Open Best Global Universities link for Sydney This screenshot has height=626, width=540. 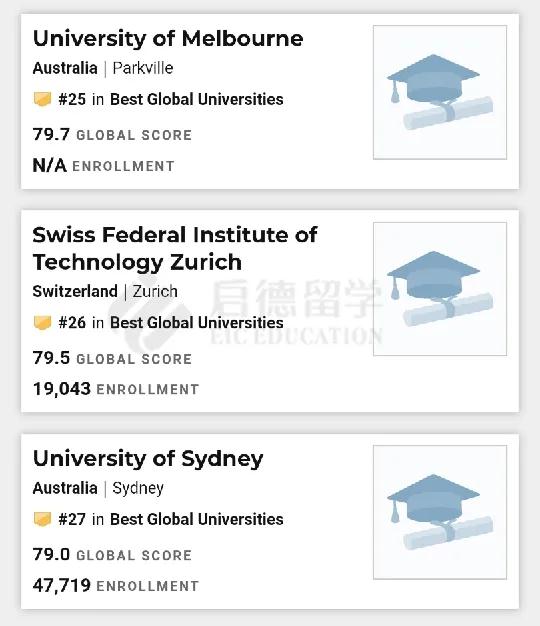pos(197,519)
